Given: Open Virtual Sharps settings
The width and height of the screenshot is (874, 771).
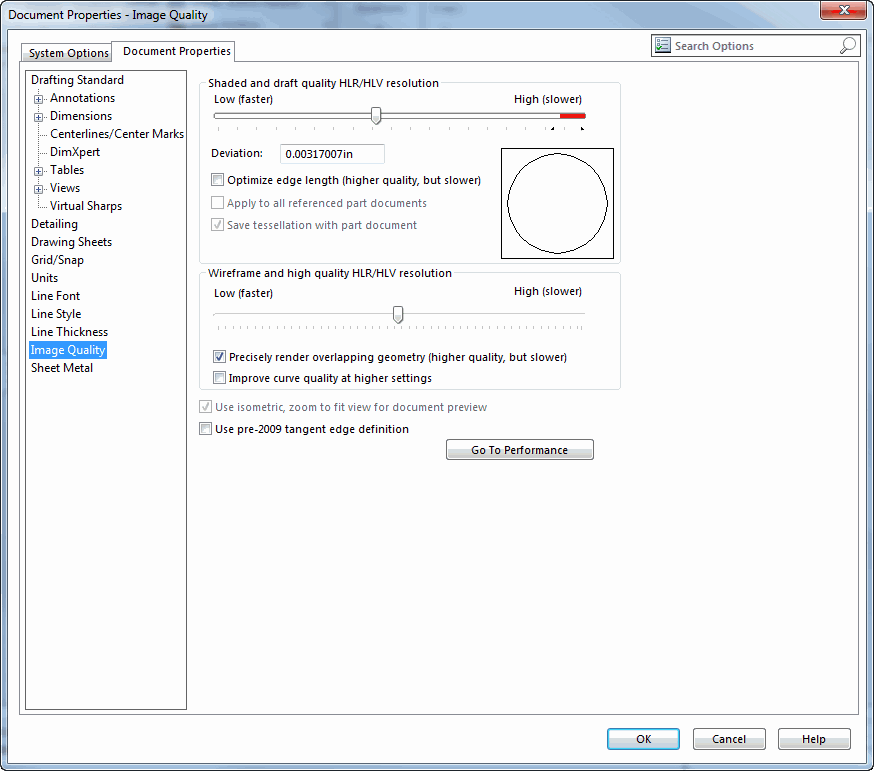Looking at the screenshot, I should click(x=86, y=206).
